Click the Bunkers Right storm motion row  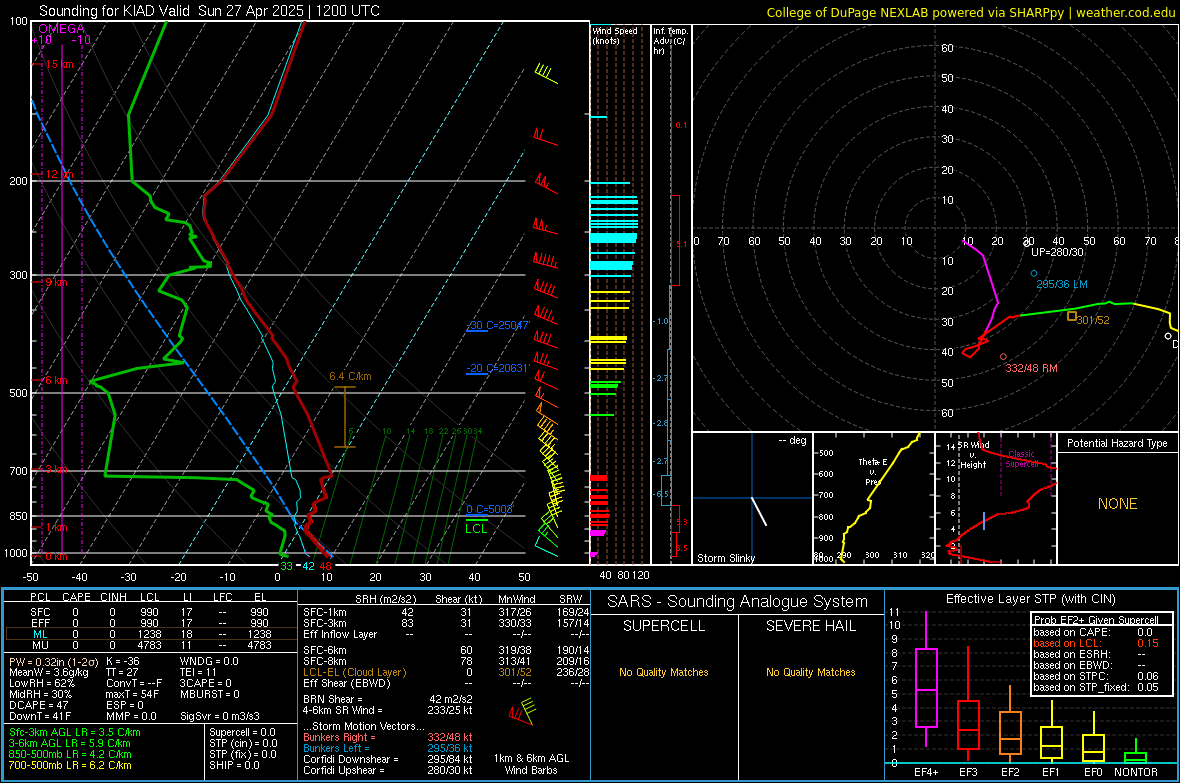tap(388, 737)
